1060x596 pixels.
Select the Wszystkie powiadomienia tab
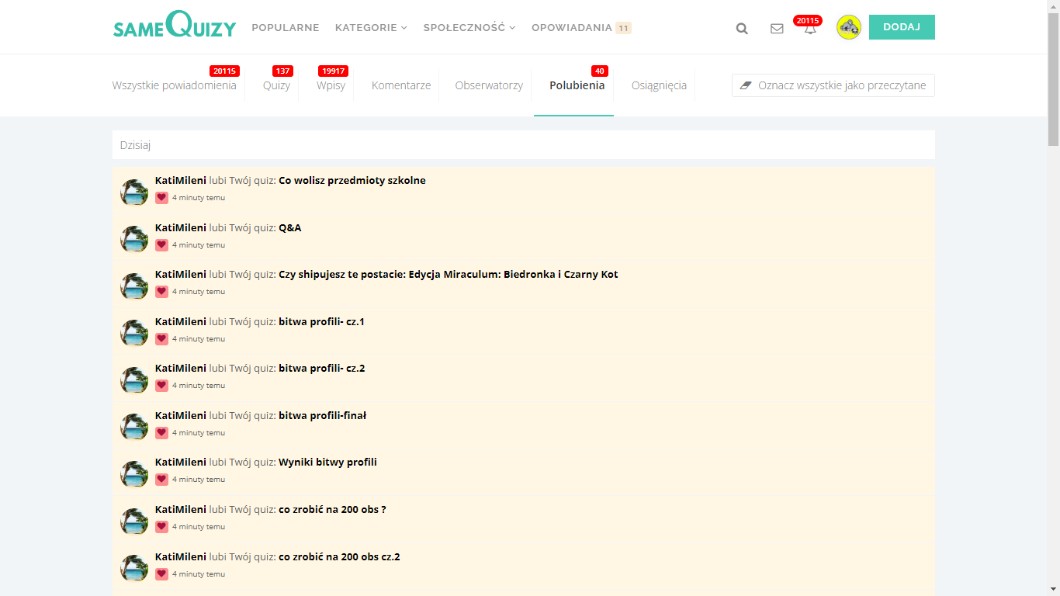(174, 86)
